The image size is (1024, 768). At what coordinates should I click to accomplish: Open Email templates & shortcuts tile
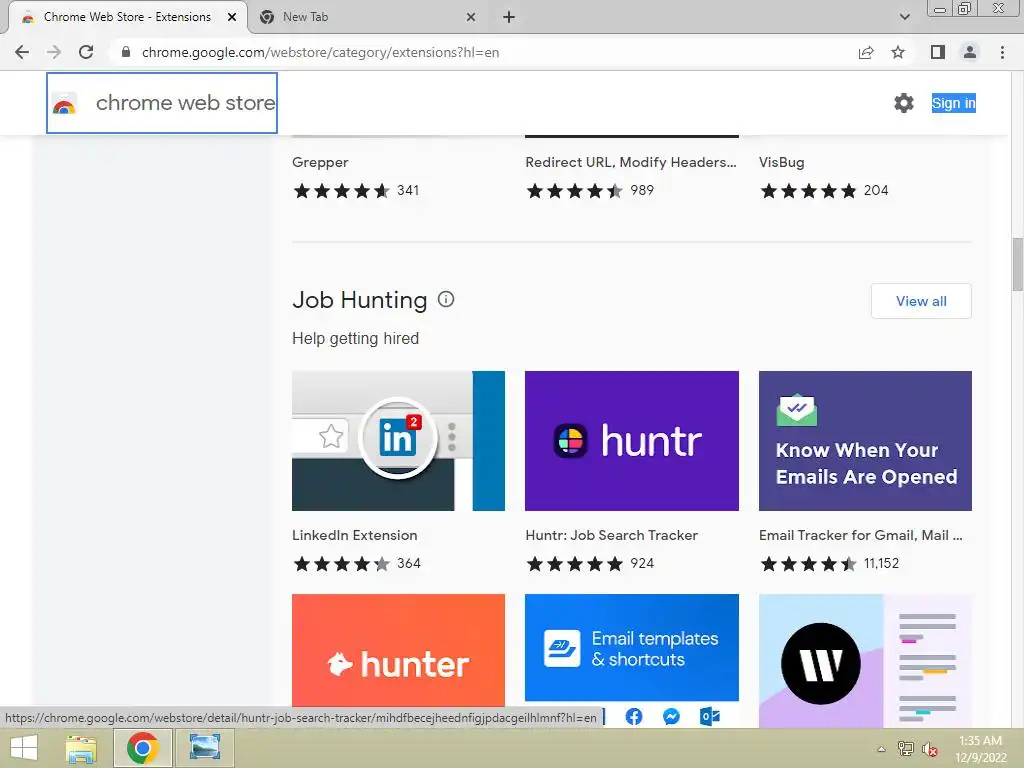click(x=632, y=650)
